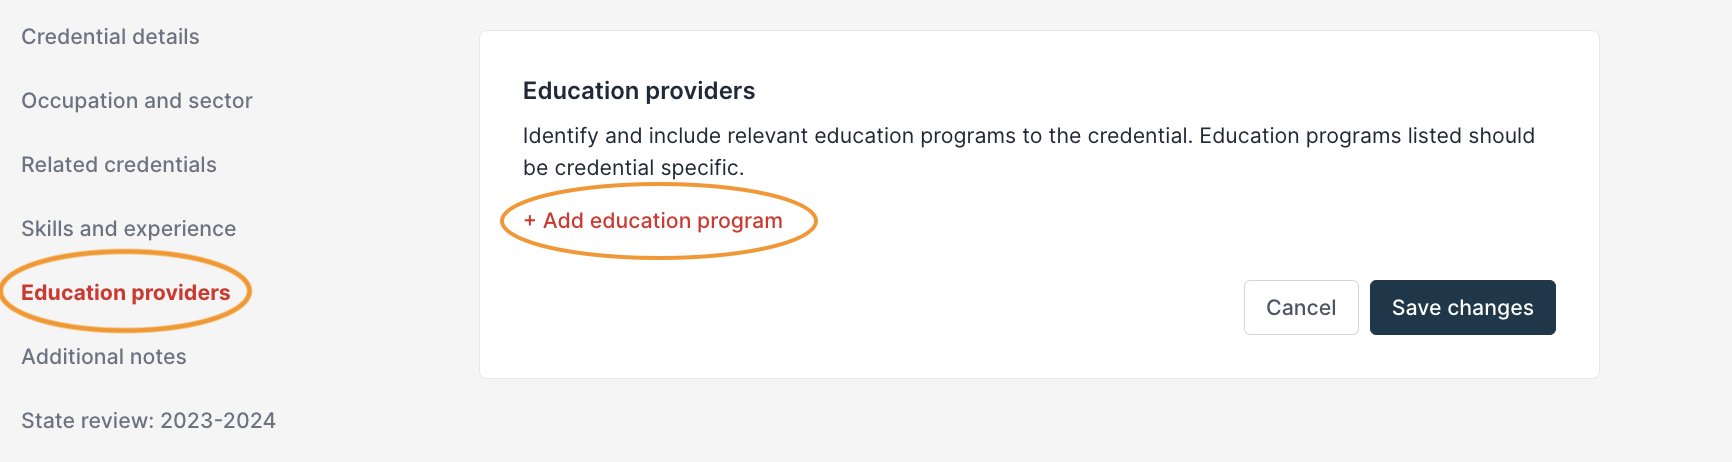Viewport: 1732px width, 462px height.
Task: Click the Add education program link
Action: [x=653, y=221]
